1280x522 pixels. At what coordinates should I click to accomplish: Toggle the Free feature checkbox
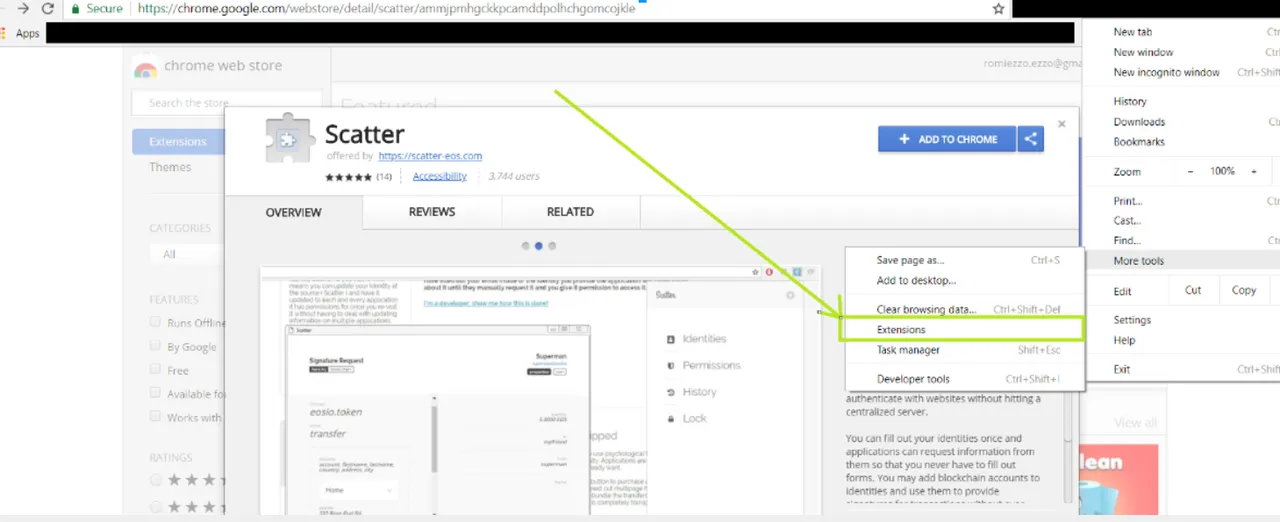[x=155, y=370]
